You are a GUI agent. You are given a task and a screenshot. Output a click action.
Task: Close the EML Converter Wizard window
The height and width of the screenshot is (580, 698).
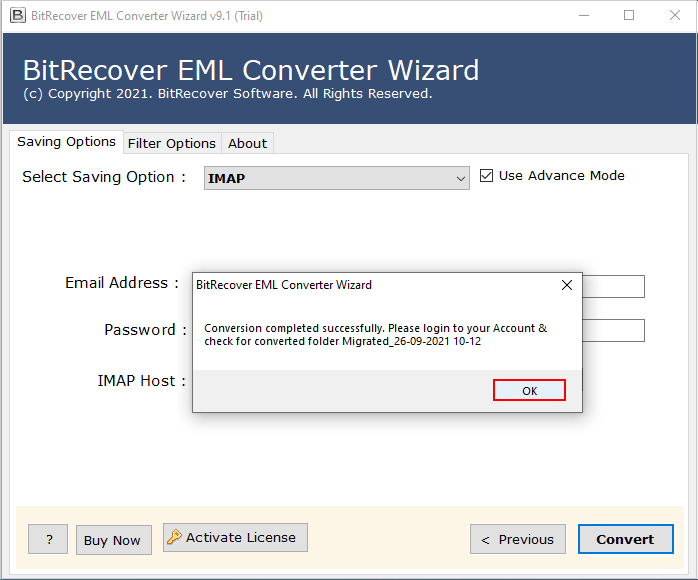coord(675,16)
